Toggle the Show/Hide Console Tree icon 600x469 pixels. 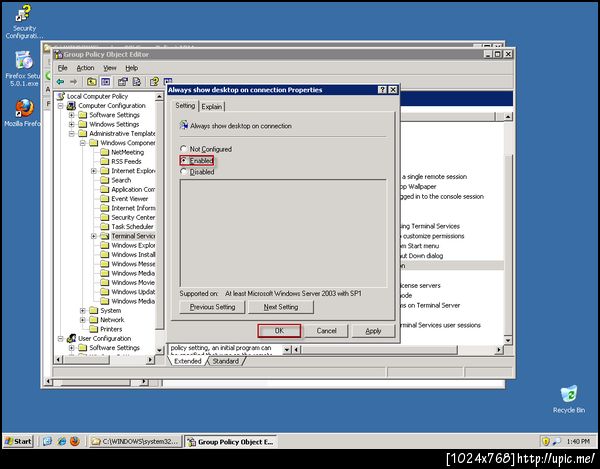[x=105, y=81]
